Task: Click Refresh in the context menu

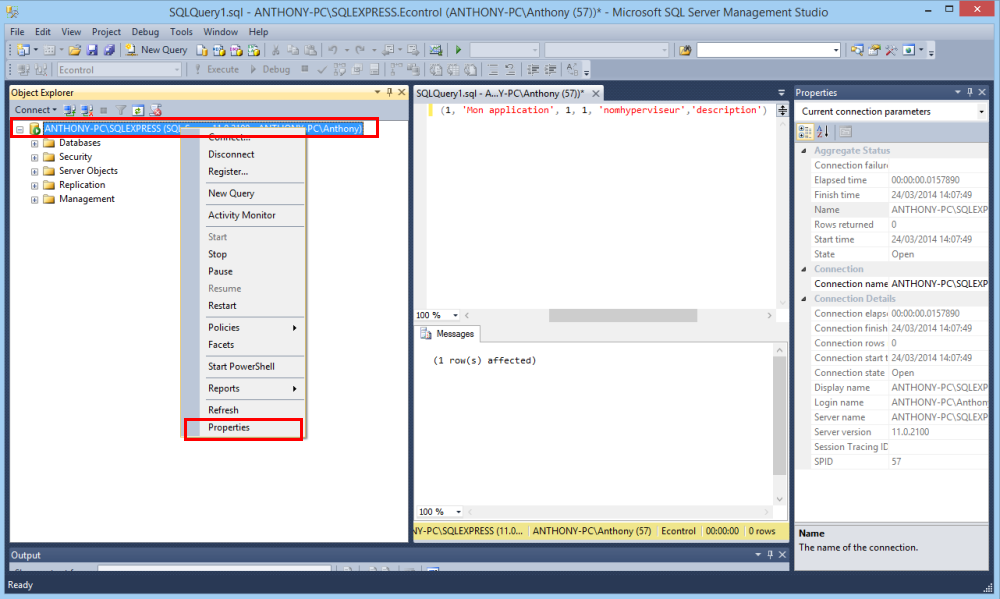Action: [x=243, y=410]
